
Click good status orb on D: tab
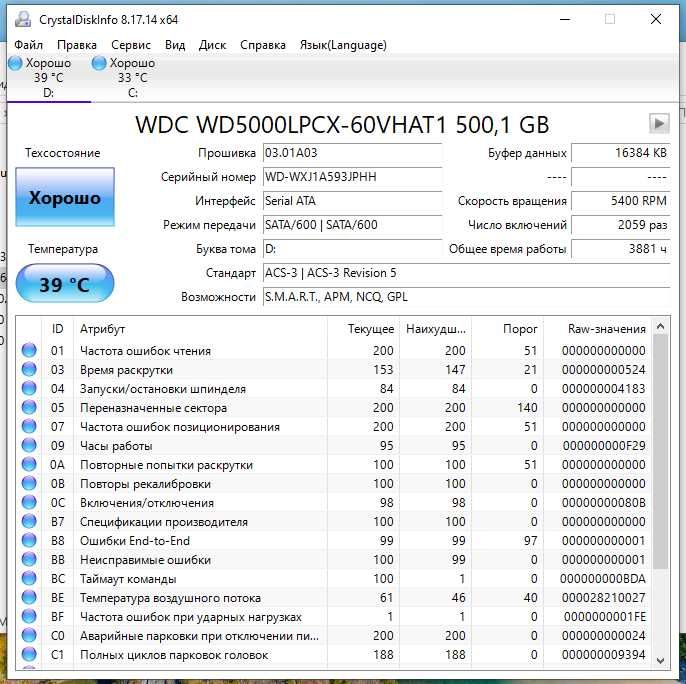pos(15,63)
